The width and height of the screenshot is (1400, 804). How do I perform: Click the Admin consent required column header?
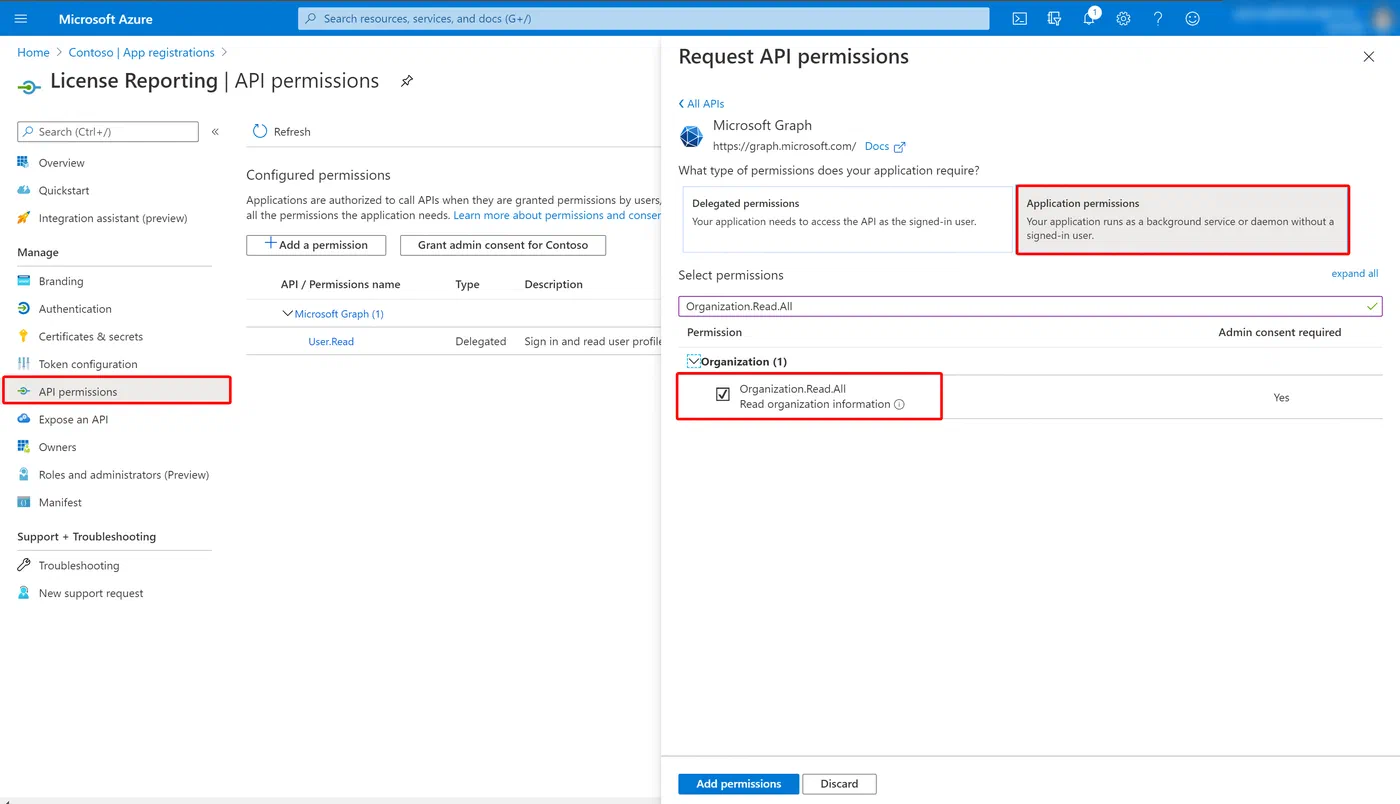click(1280, 332)
